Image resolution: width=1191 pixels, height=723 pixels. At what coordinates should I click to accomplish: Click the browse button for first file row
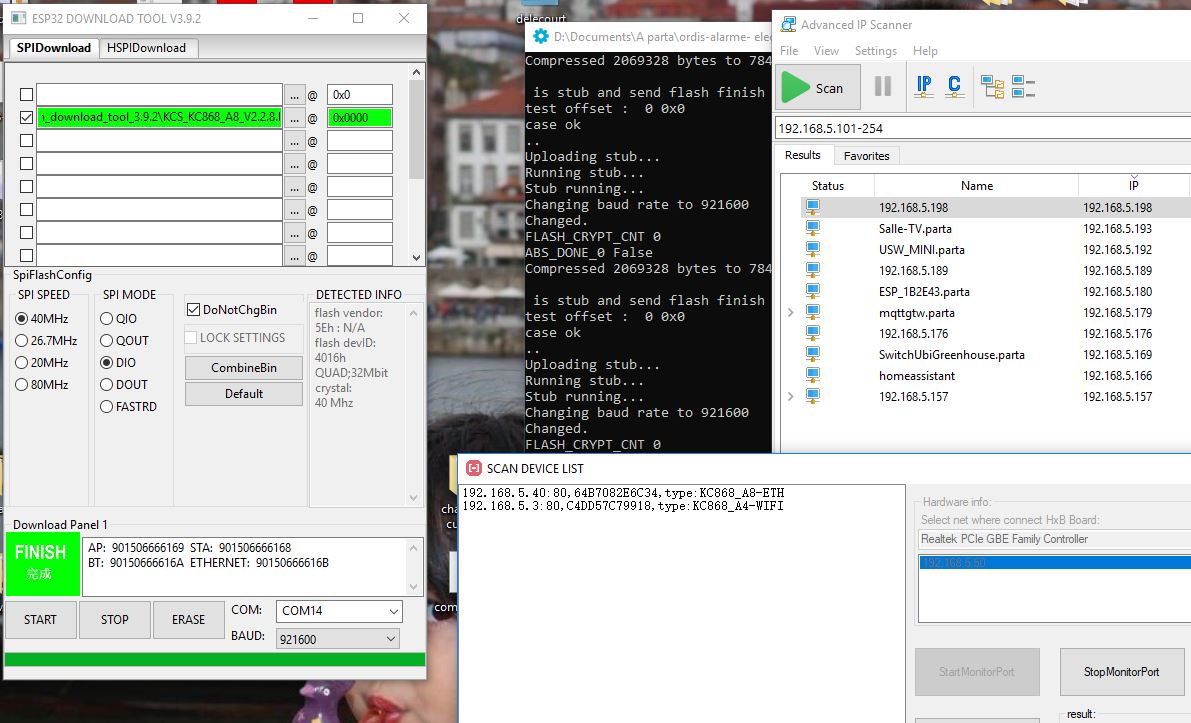294,95
